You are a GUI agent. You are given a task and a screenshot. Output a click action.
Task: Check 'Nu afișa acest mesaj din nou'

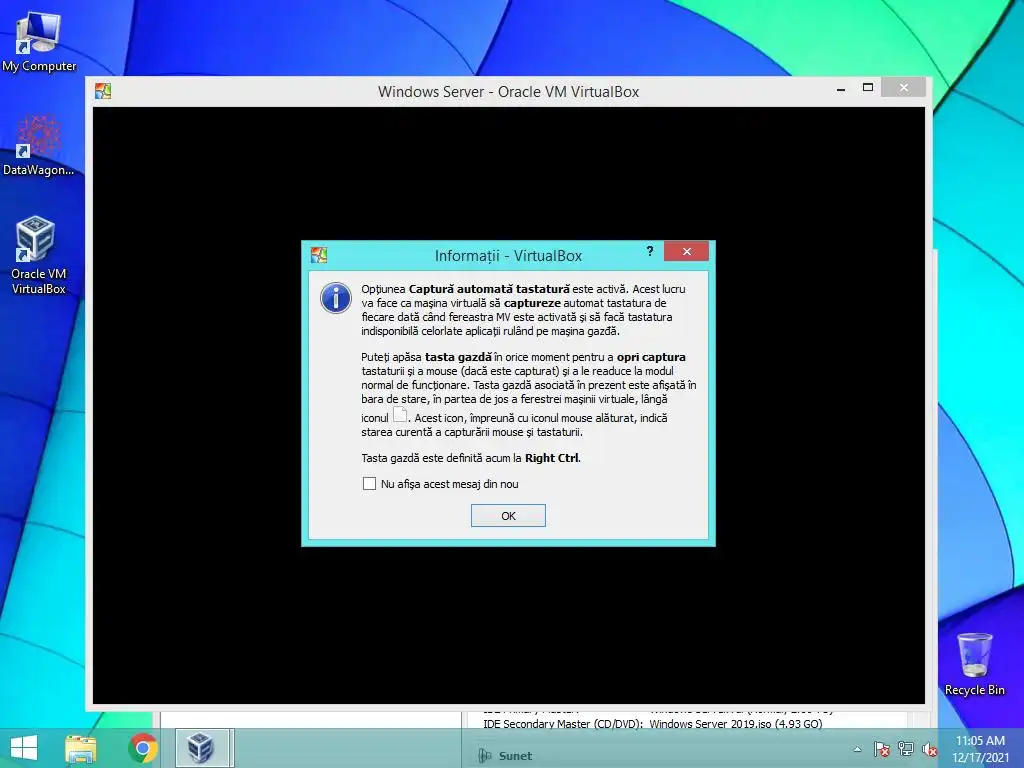click(x=369, y=484)
